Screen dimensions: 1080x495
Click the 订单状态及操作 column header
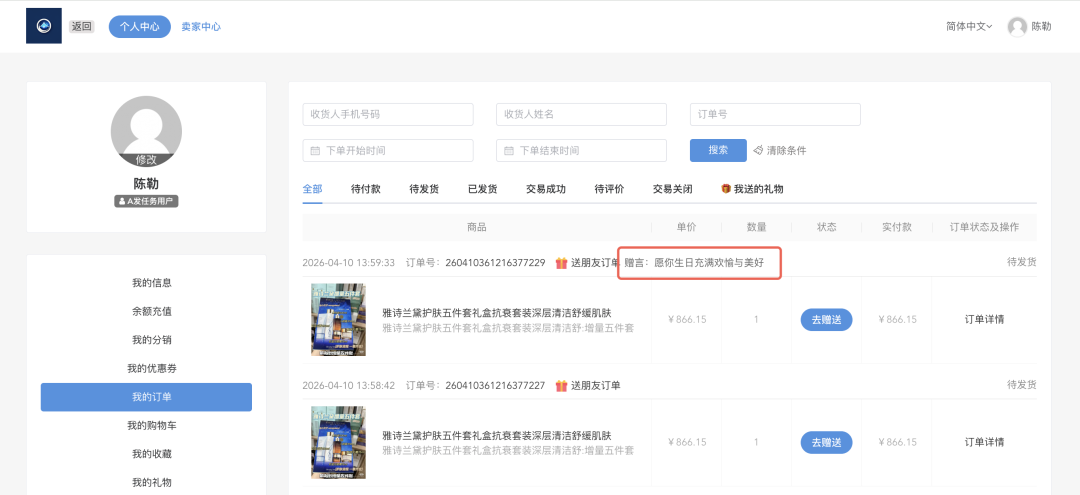[984, 227]
